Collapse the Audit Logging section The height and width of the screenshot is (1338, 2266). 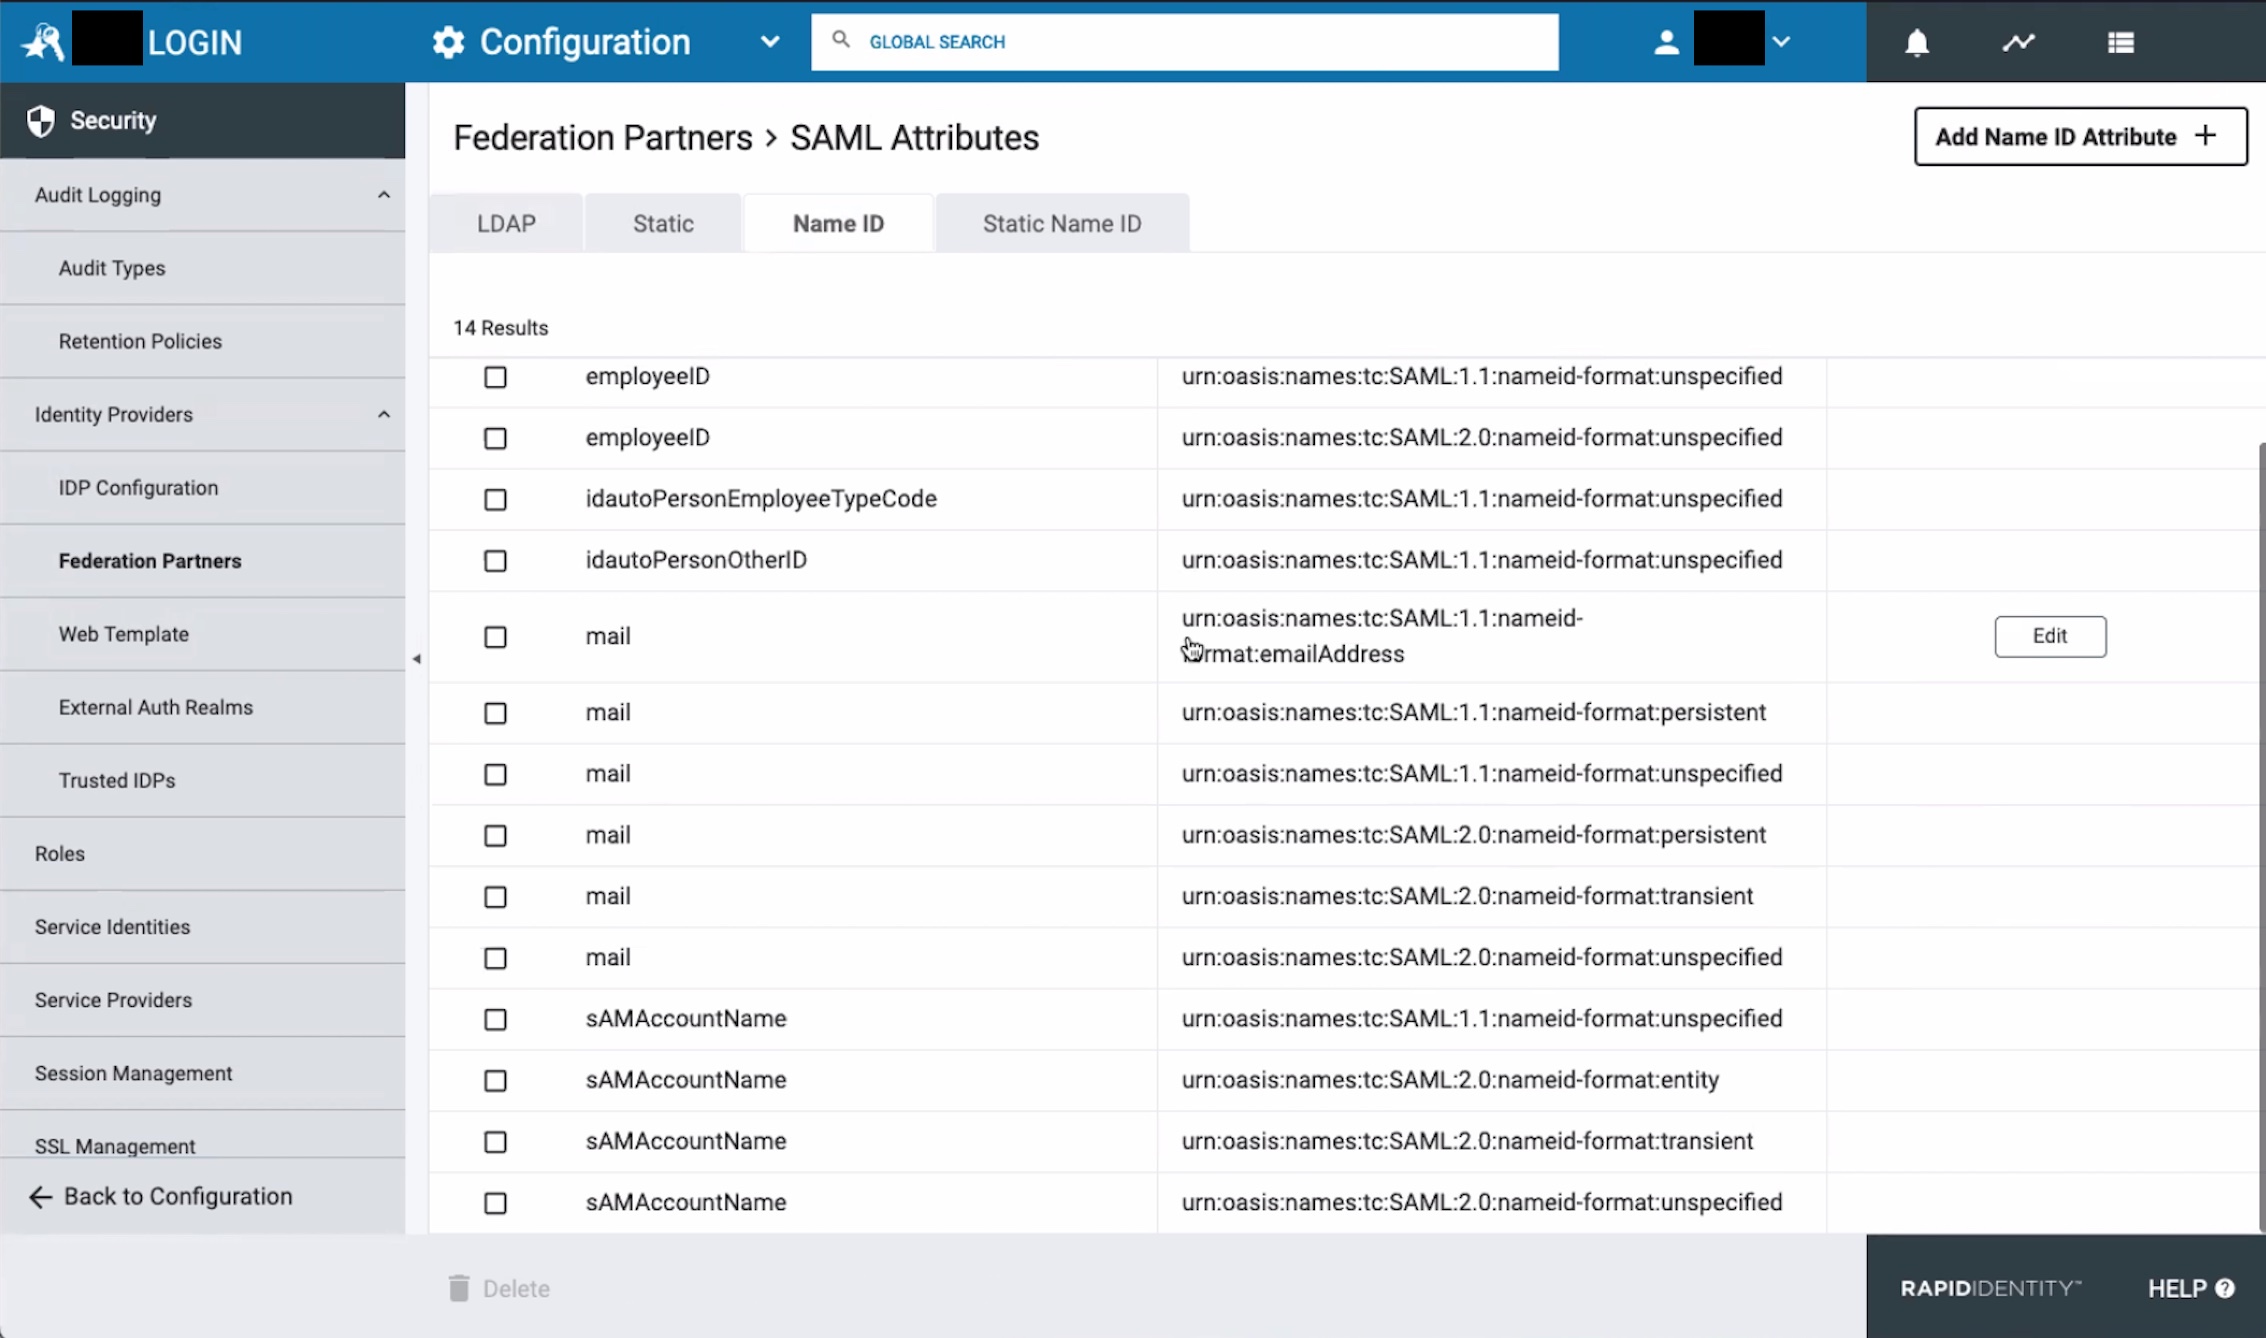pyautogui.click(x=385, y=195)
